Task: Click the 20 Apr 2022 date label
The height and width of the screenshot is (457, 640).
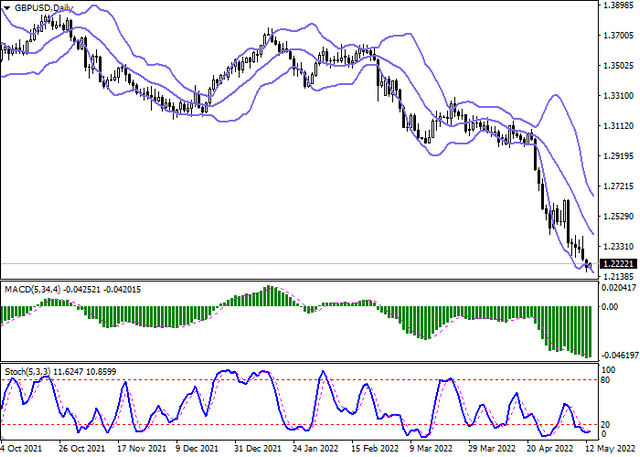Action: coord(551,449)
